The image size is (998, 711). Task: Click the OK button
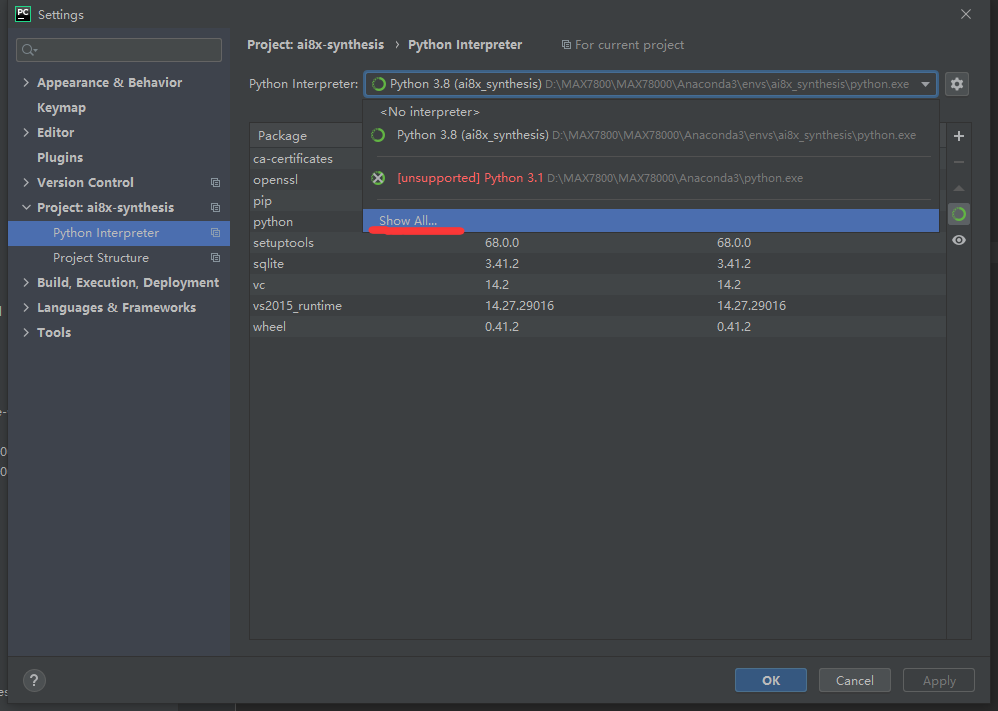click(771, 680)
